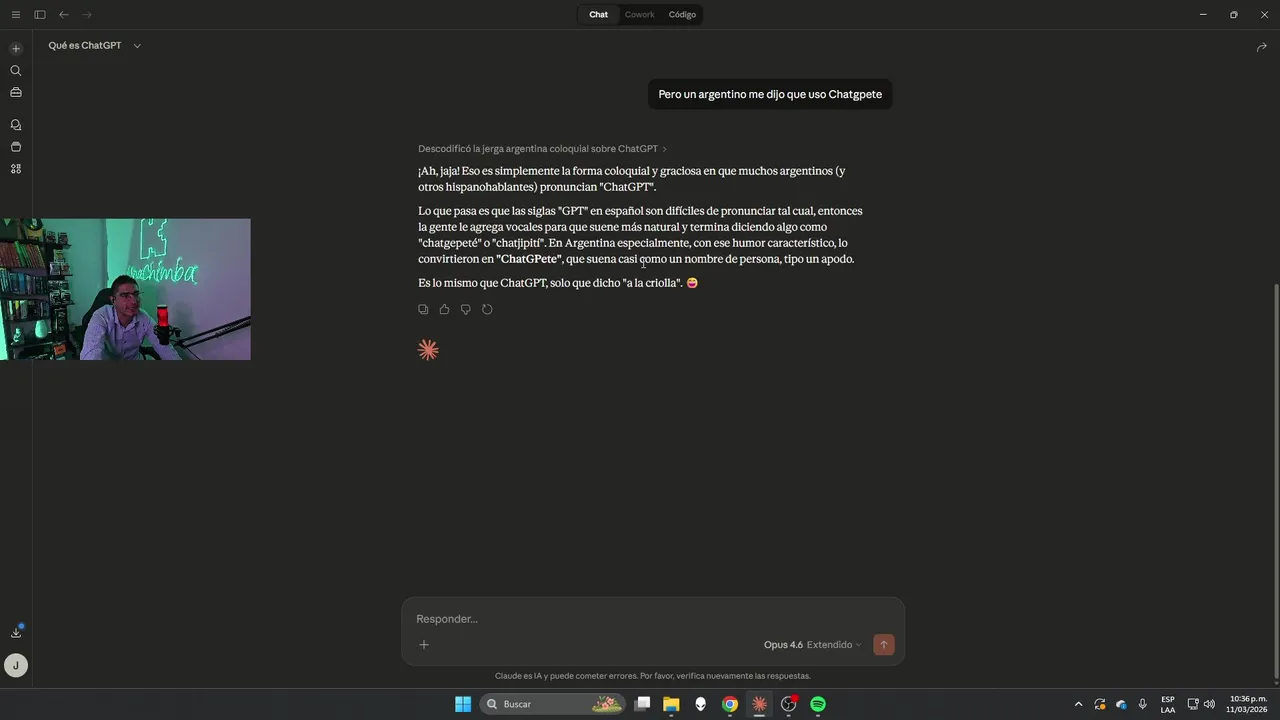Give the response a thumbs down
The image size is (1280, 720).
465,309
